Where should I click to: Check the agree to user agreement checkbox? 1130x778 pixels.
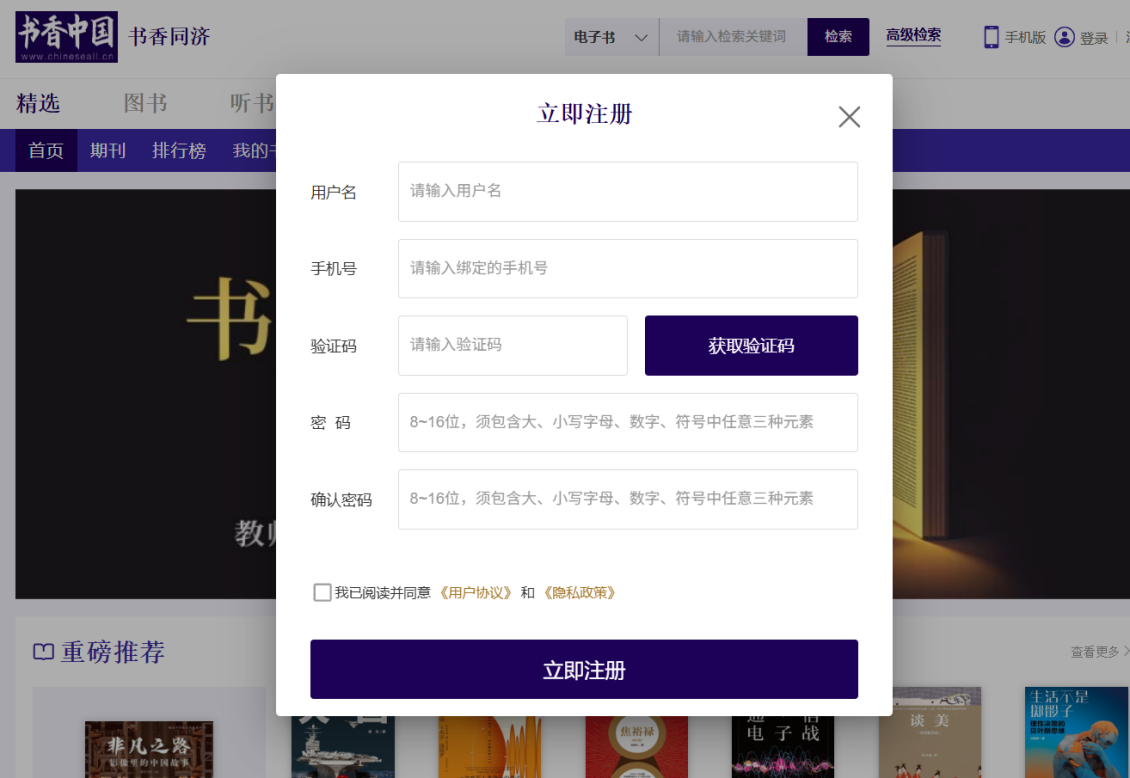(x=322, y=593)
